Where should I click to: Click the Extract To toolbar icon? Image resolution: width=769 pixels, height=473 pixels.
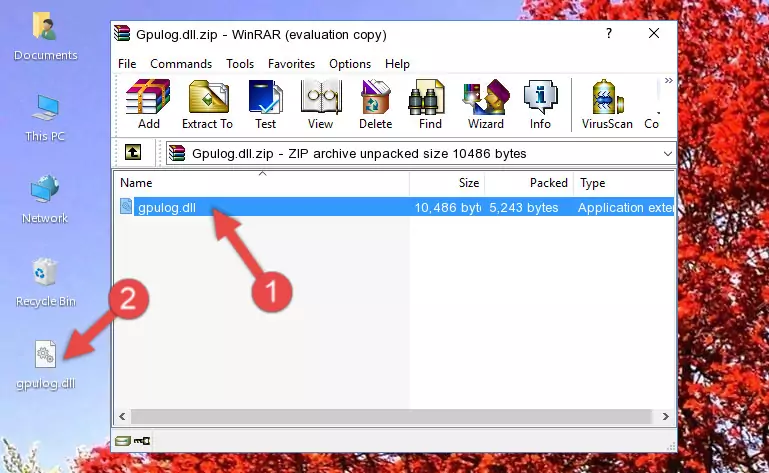[207, 105]
